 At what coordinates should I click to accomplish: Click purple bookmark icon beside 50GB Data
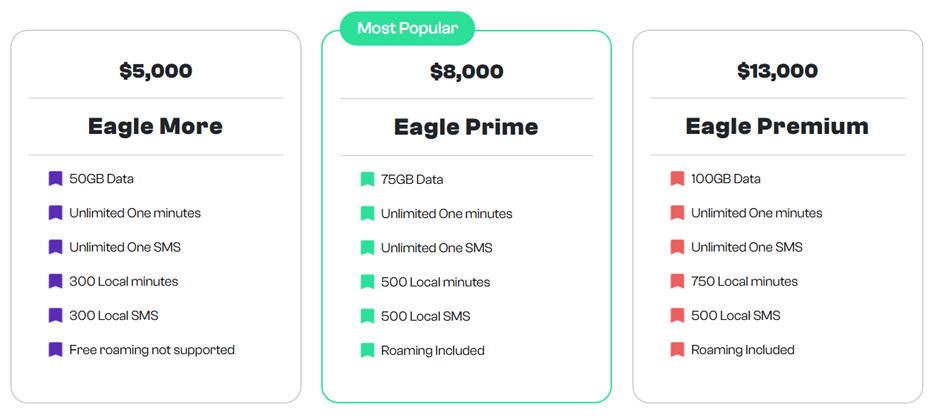56,179
